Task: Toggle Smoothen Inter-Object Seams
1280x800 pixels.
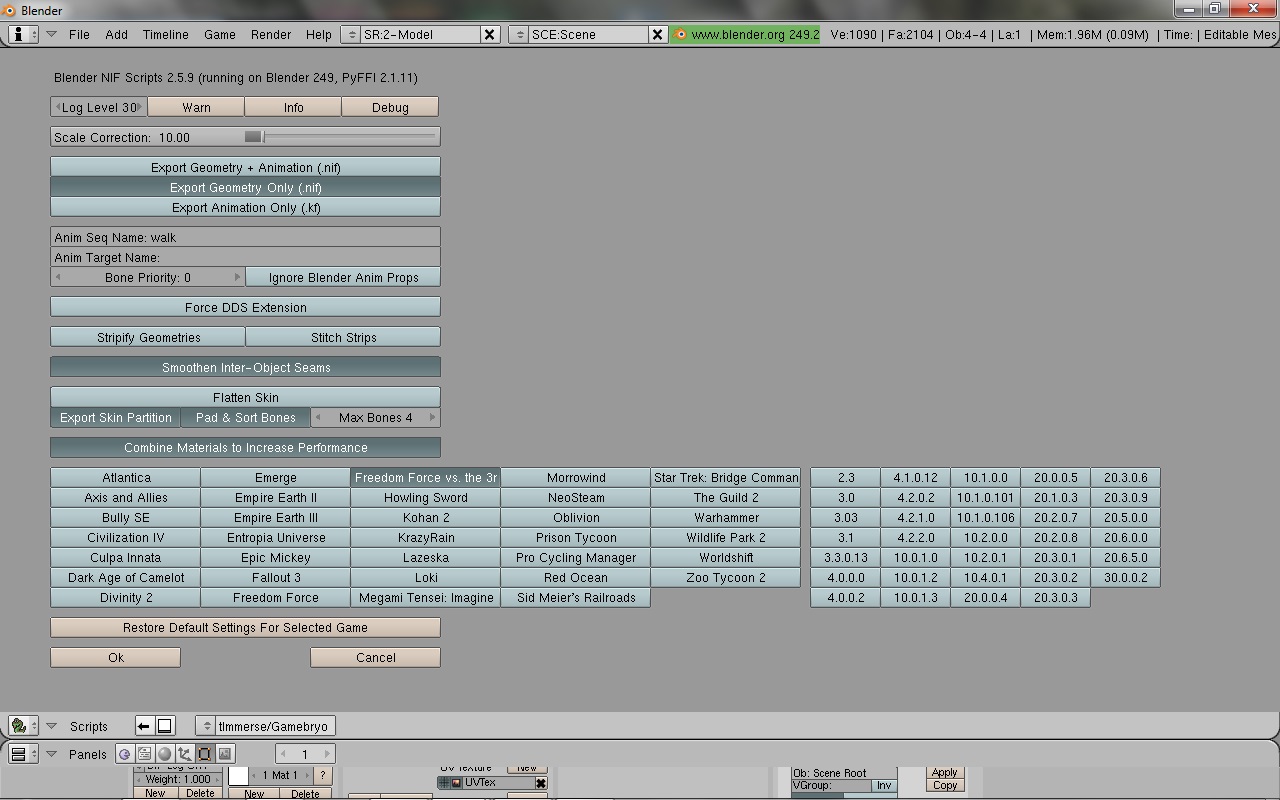Action: coord(245,367)
